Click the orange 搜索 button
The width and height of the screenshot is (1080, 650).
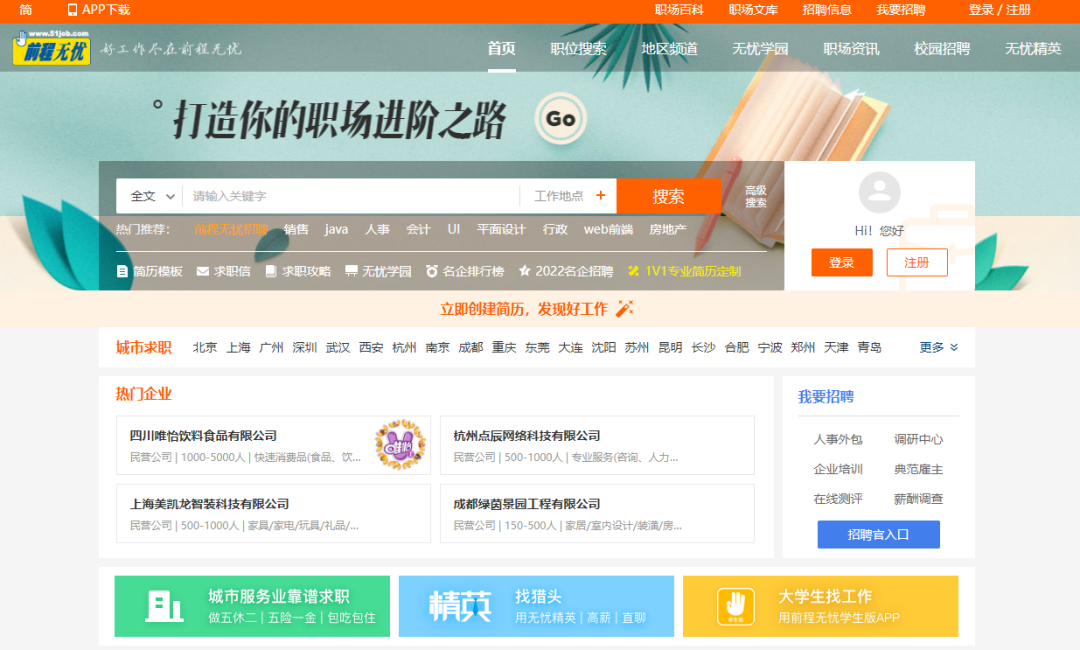[669, 196]
